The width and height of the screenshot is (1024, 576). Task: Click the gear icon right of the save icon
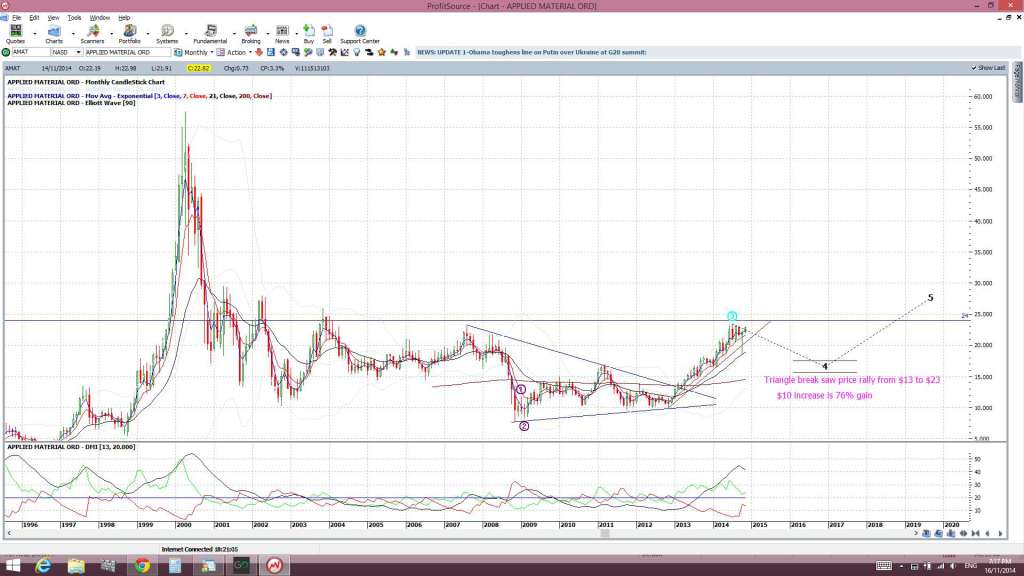tap(283, 52)
